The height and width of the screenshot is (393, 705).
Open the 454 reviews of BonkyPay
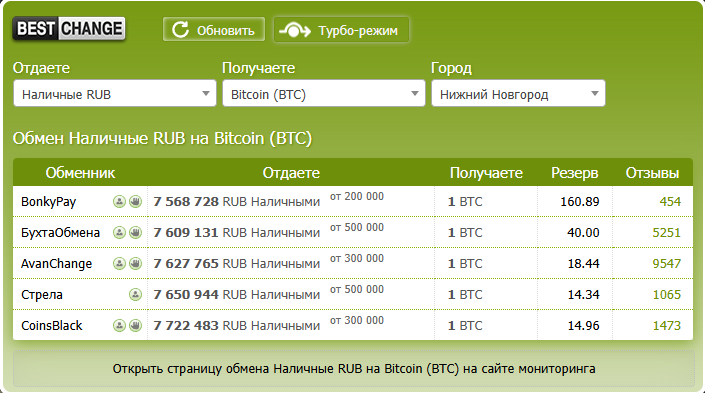point(670,201)
